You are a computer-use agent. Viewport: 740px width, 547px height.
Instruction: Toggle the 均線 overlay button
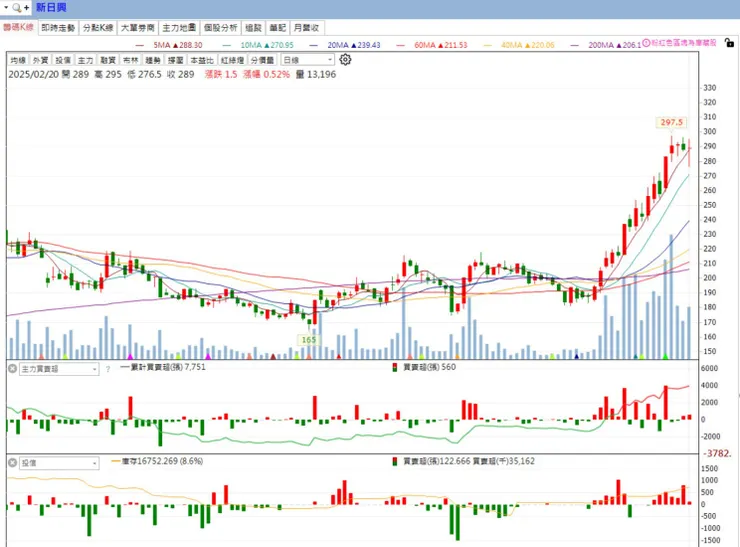(18, 60)
